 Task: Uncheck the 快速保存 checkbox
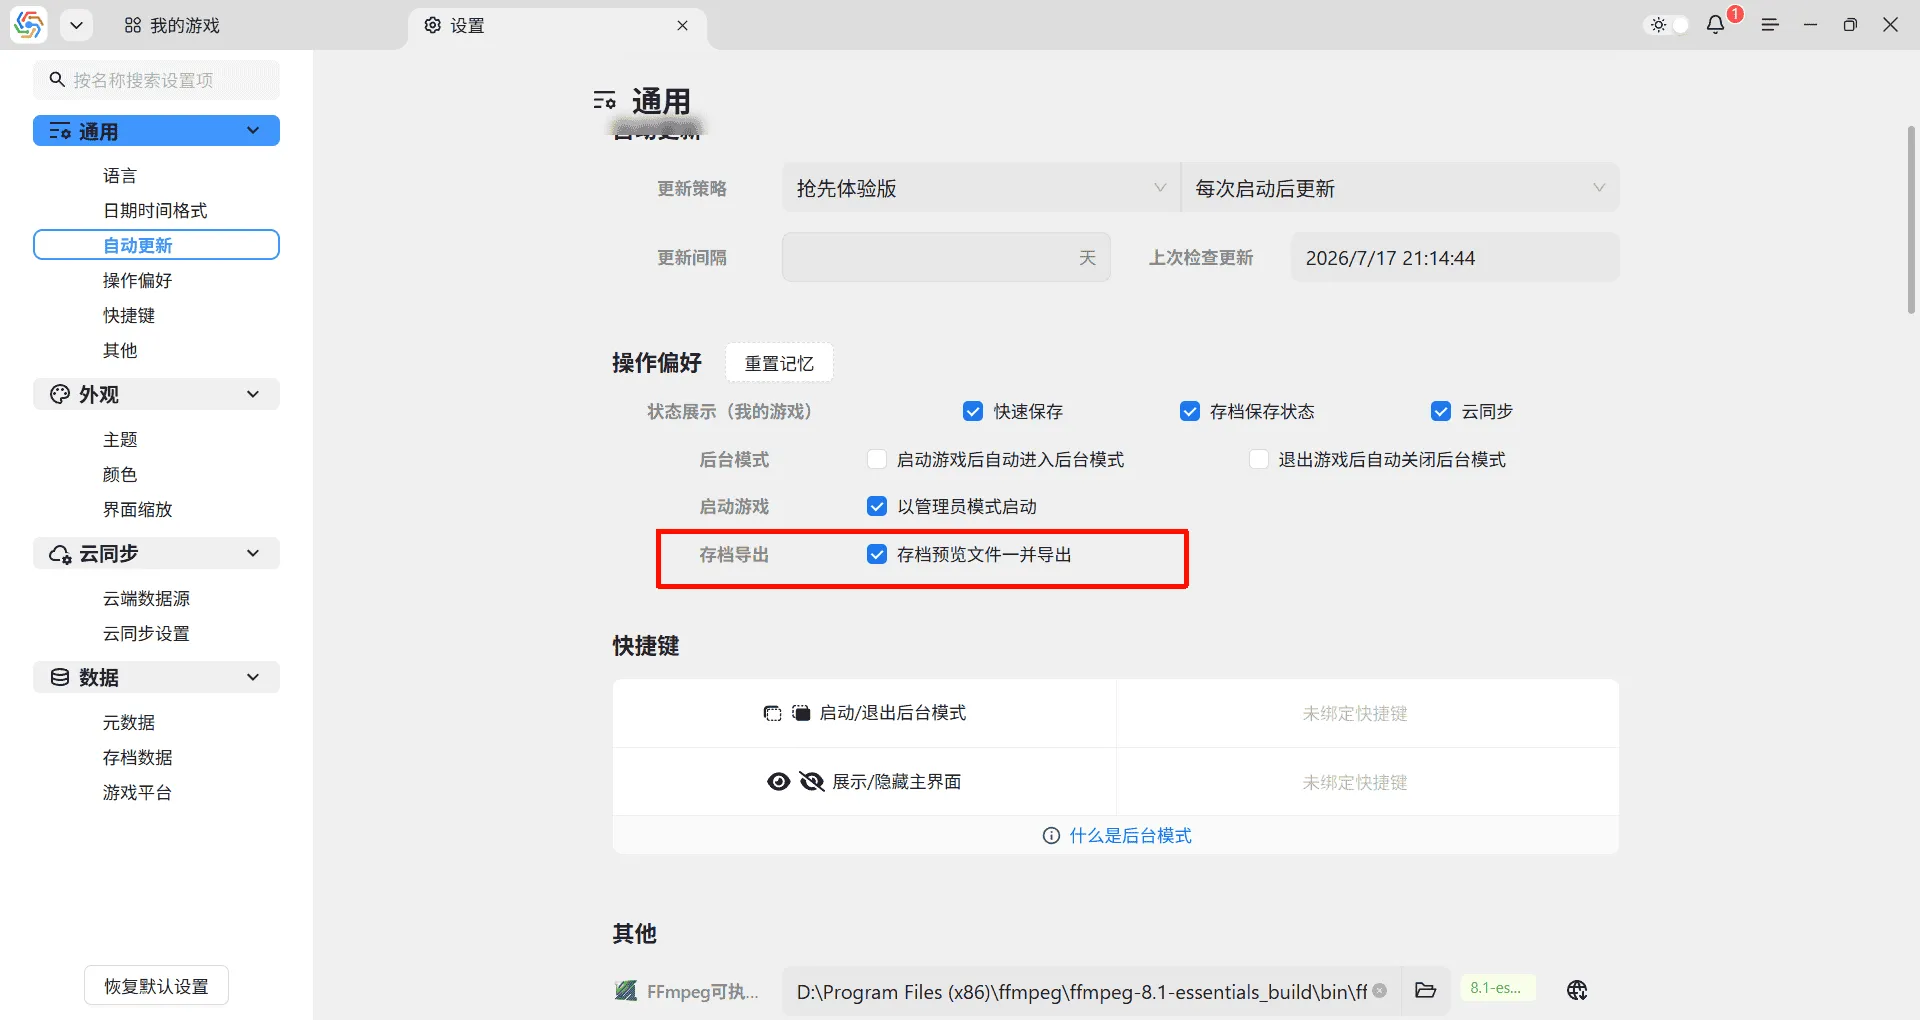973,411
